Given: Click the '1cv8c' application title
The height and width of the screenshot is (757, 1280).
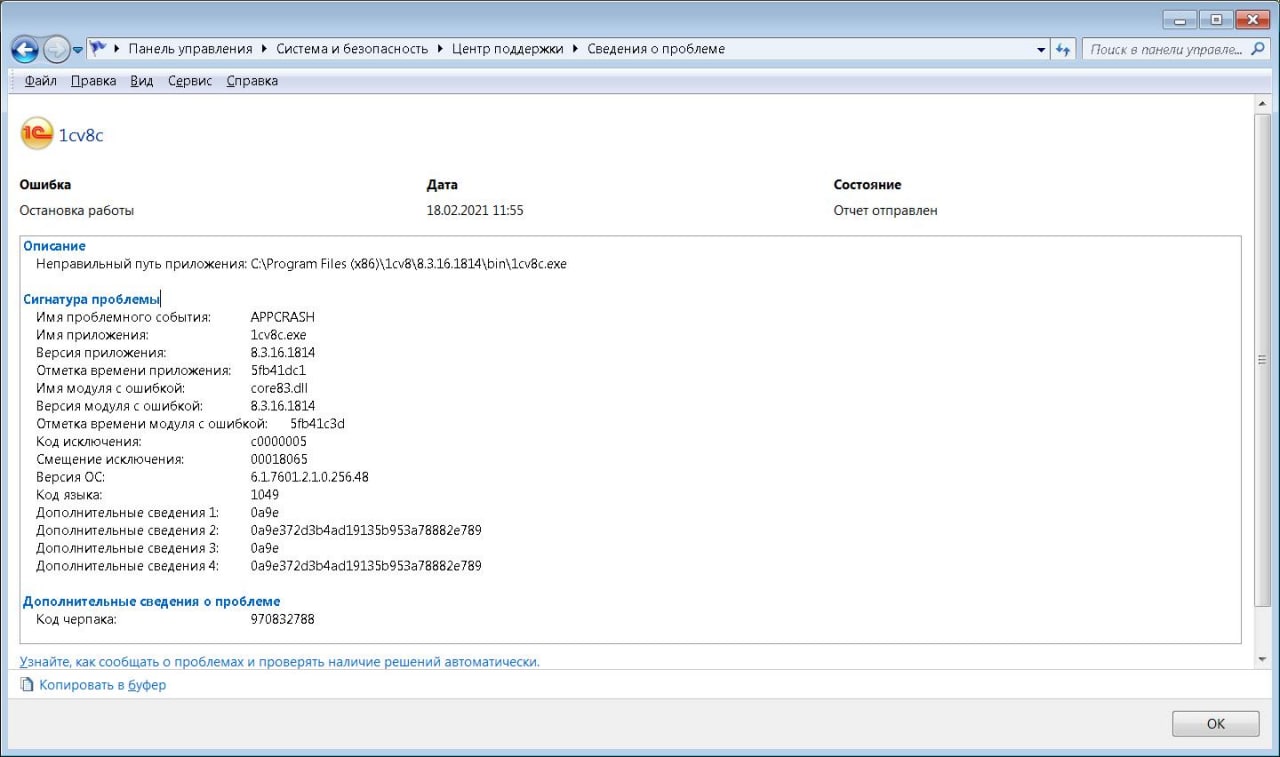Looking at the screenshot, I should (x=81, y=135).
